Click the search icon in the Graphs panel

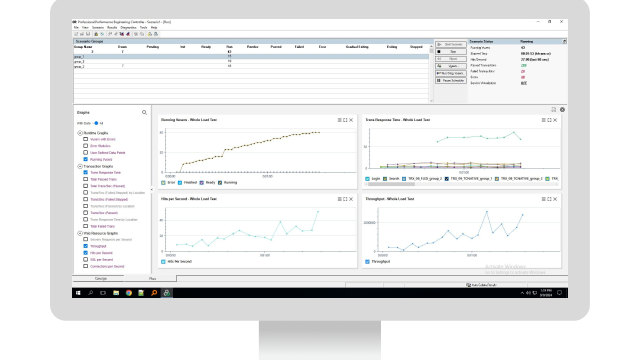click(x=144, y=112)
